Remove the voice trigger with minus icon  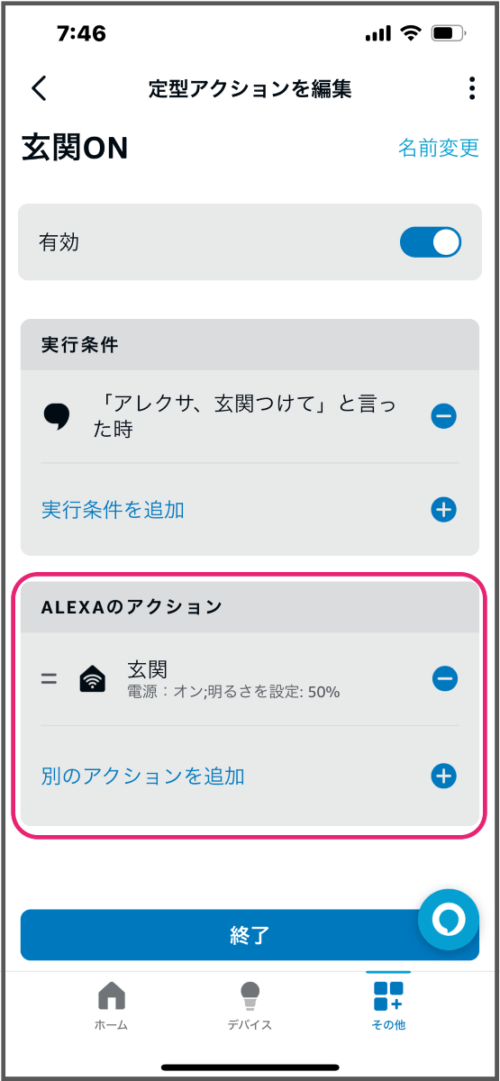(444, 416)
